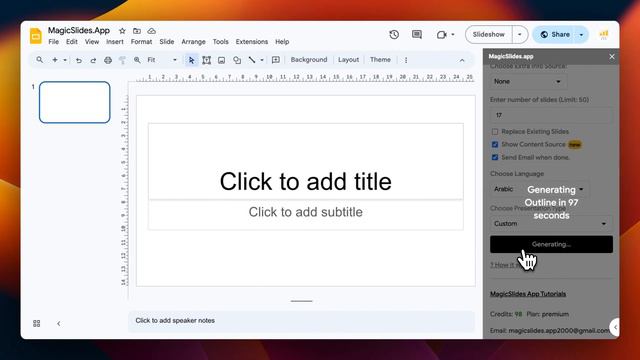Add a comment from toolbar
The width and height of the screenshot is (640, 360).
tap(276, 60)
